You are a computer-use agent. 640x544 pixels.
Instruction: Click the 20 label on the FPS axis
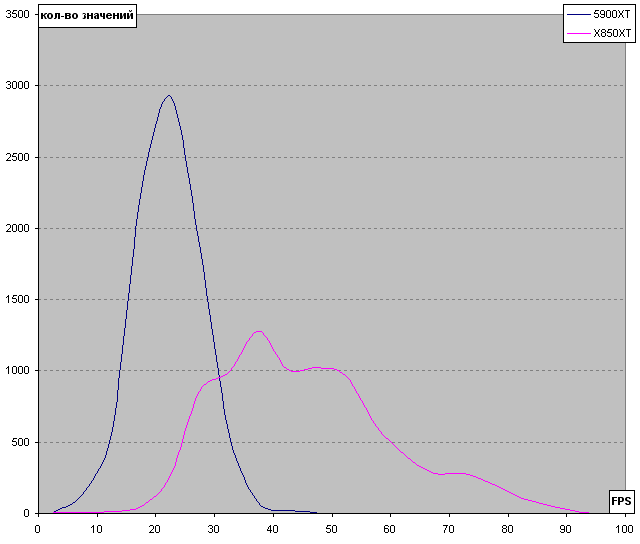[x=155, y=529]
